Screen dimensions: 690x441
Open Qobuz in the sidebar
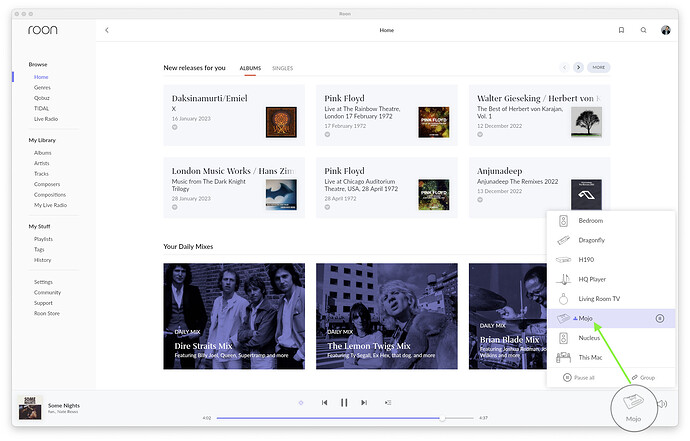(42, 98)
